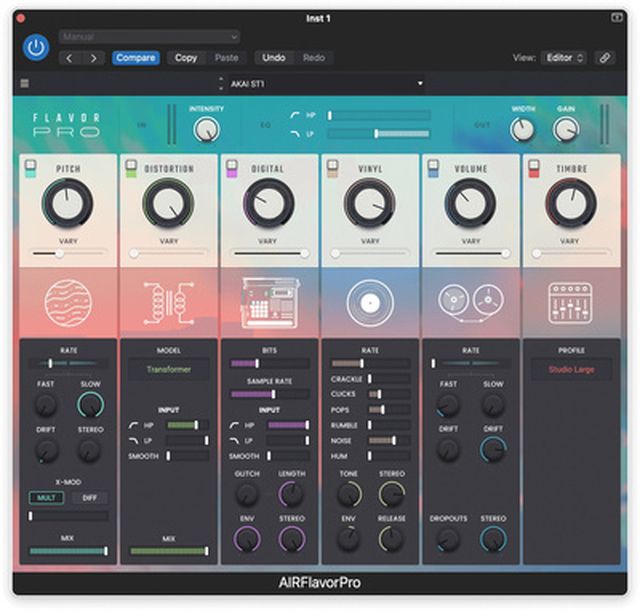Open the View Editor dropdown

[564, 58]
